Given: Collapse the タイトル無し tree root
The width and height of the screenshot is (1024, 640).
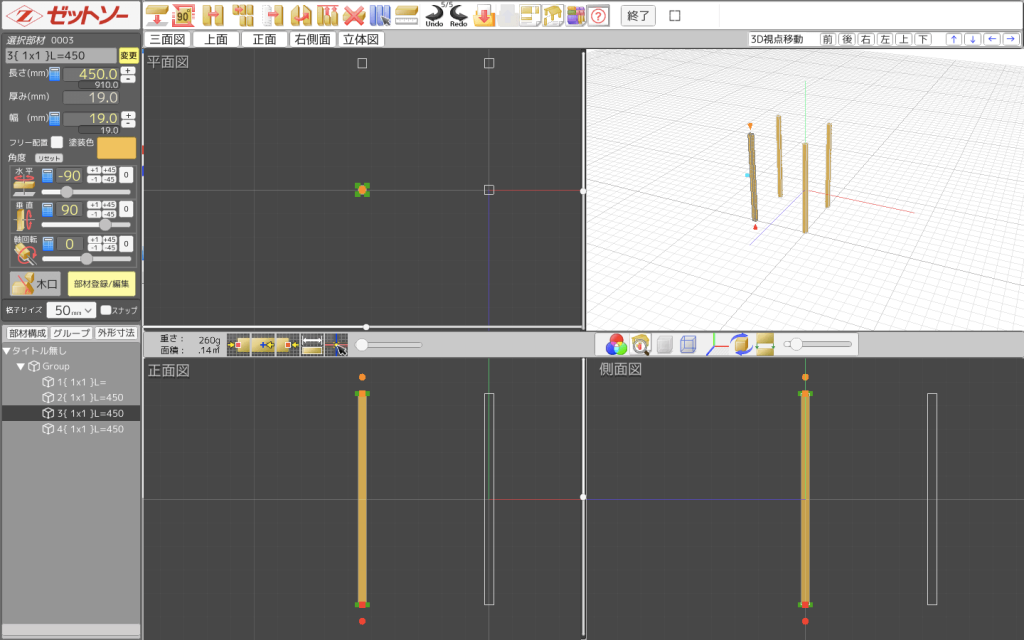Looking at the screenshot, I should point(7,351).
